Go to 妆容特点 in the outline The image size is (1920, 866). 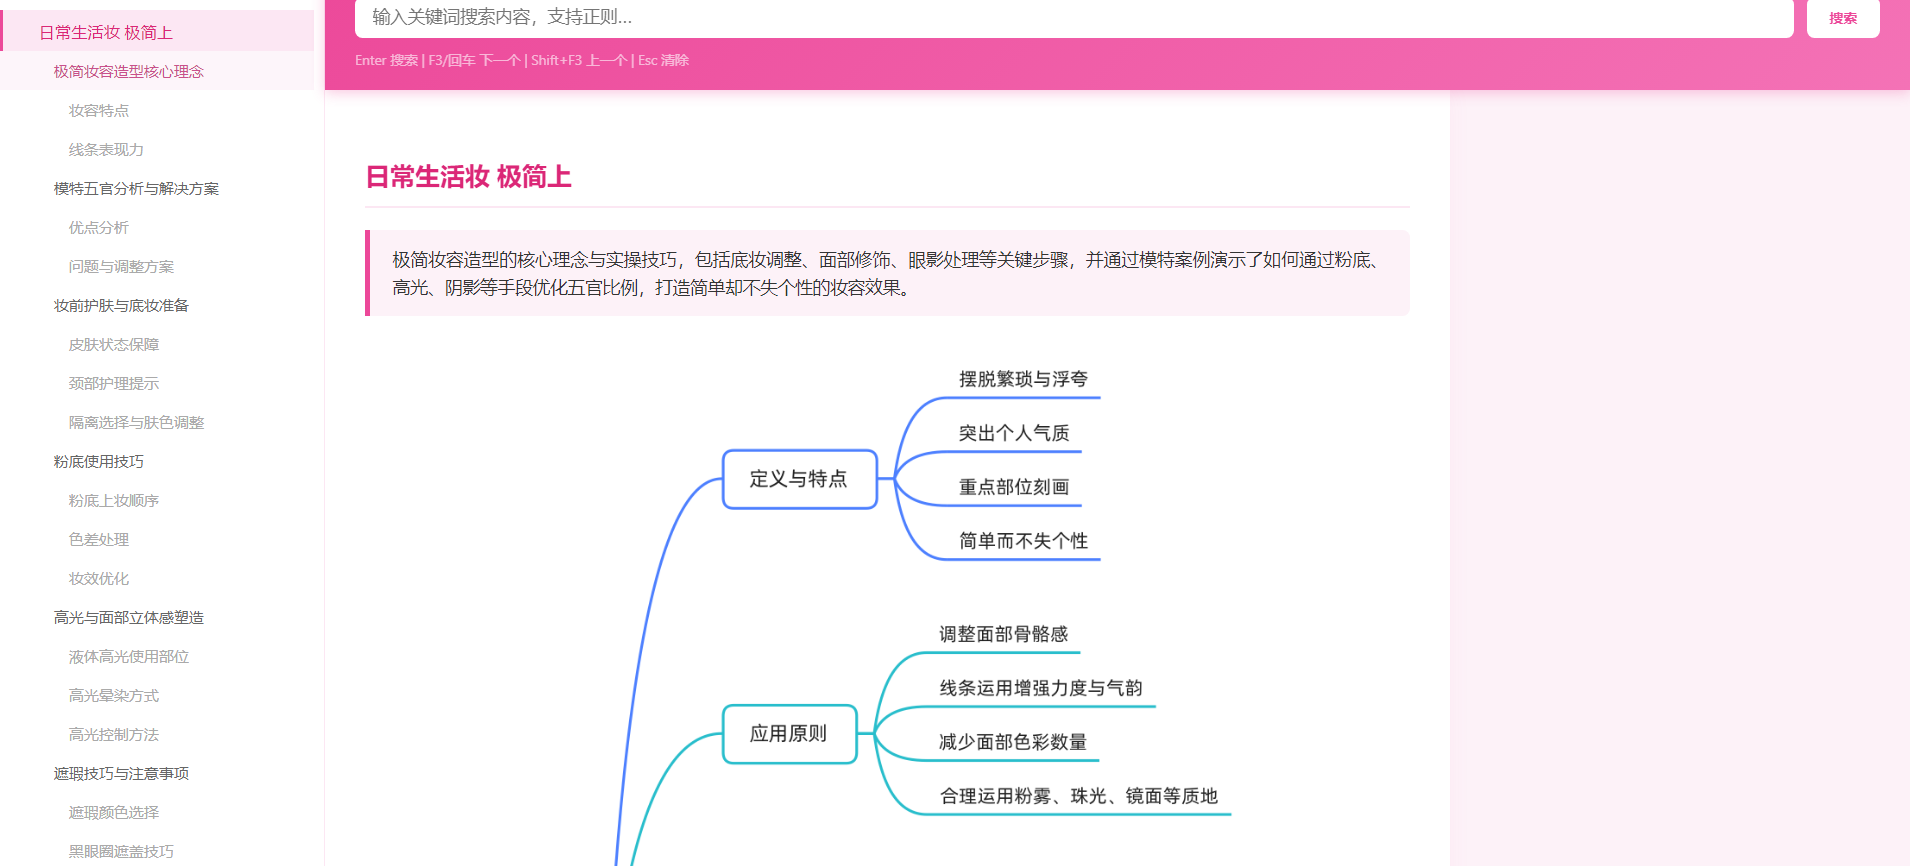click(98, 111)
